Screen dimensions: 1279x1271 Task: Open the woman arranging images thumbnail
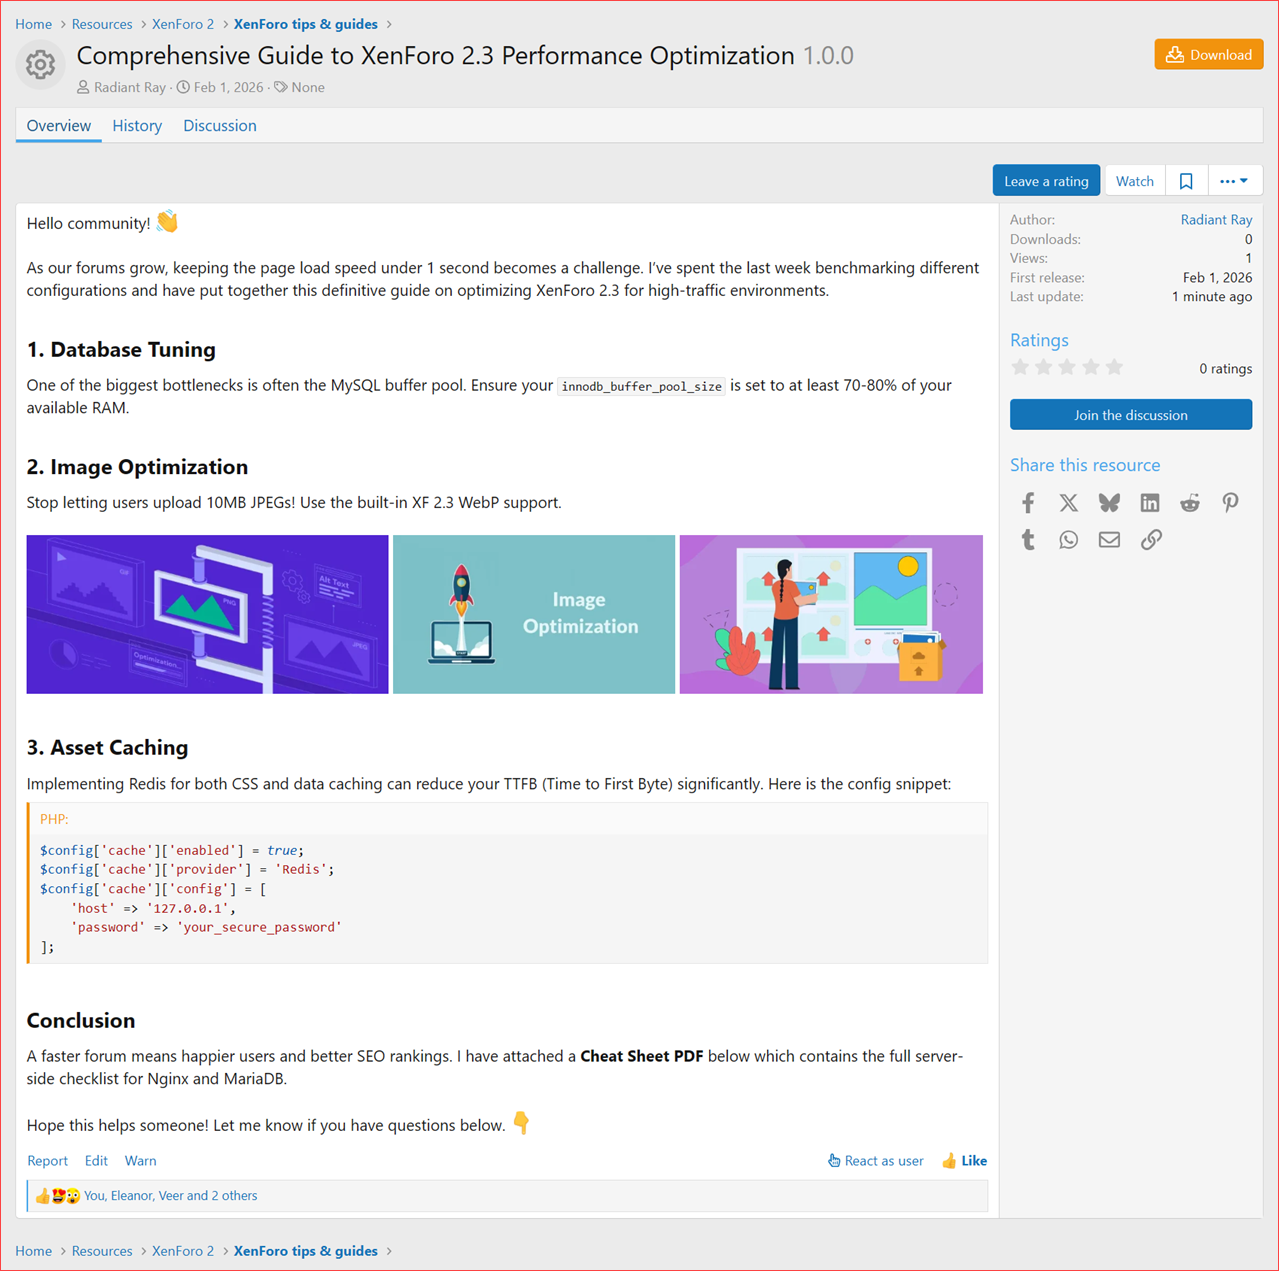click(x=831, y=614)
